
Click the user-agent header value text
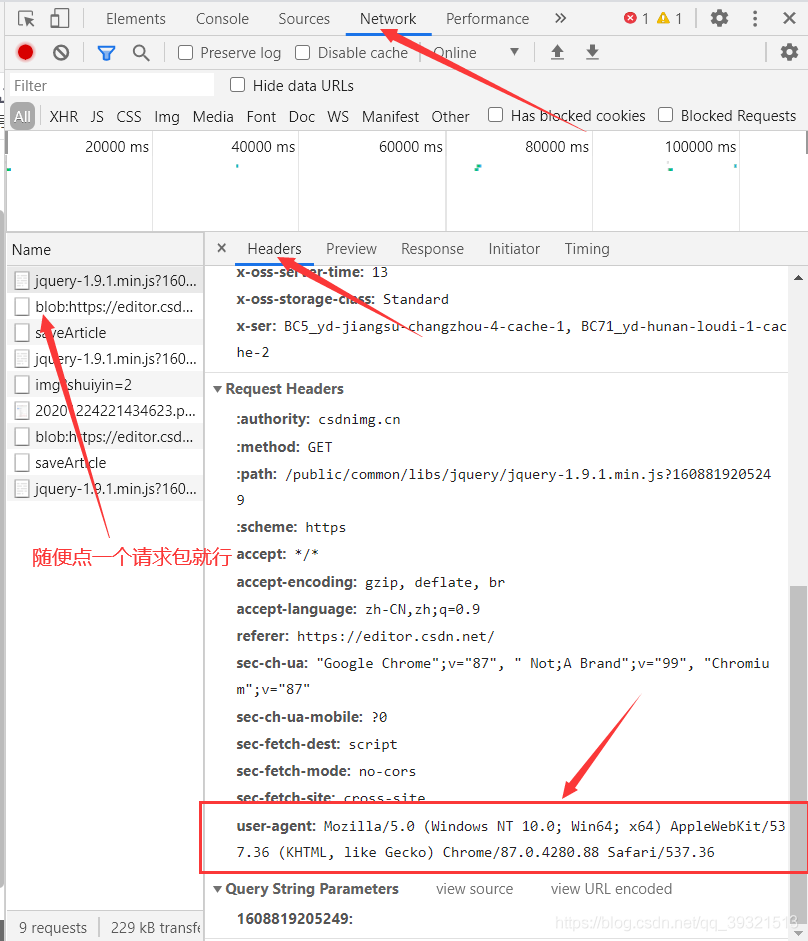pos(511,839)
